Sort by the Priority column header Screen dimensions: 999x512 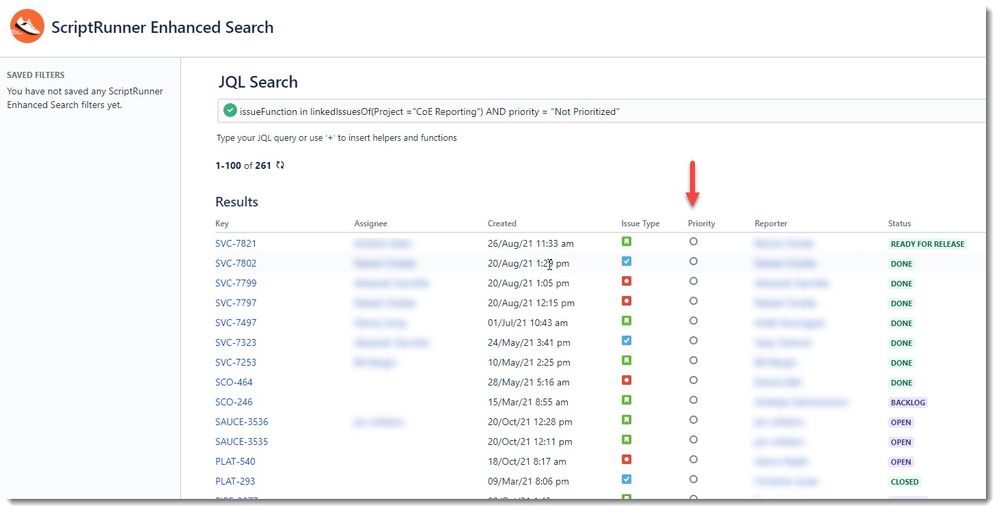[701, 224]
